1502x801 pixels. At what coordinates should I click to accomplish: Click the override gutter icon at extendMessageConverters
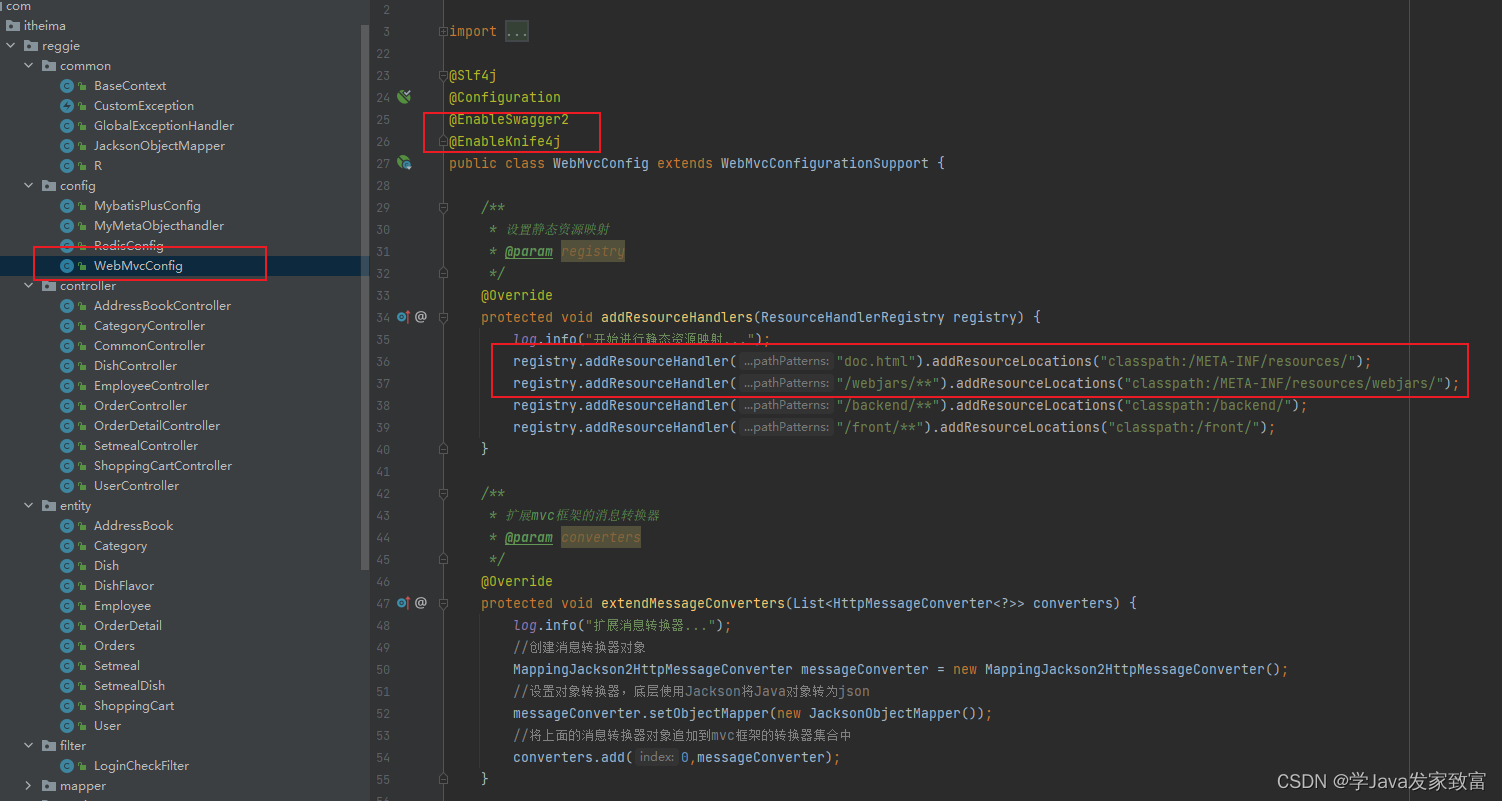[x=403, y=603]
